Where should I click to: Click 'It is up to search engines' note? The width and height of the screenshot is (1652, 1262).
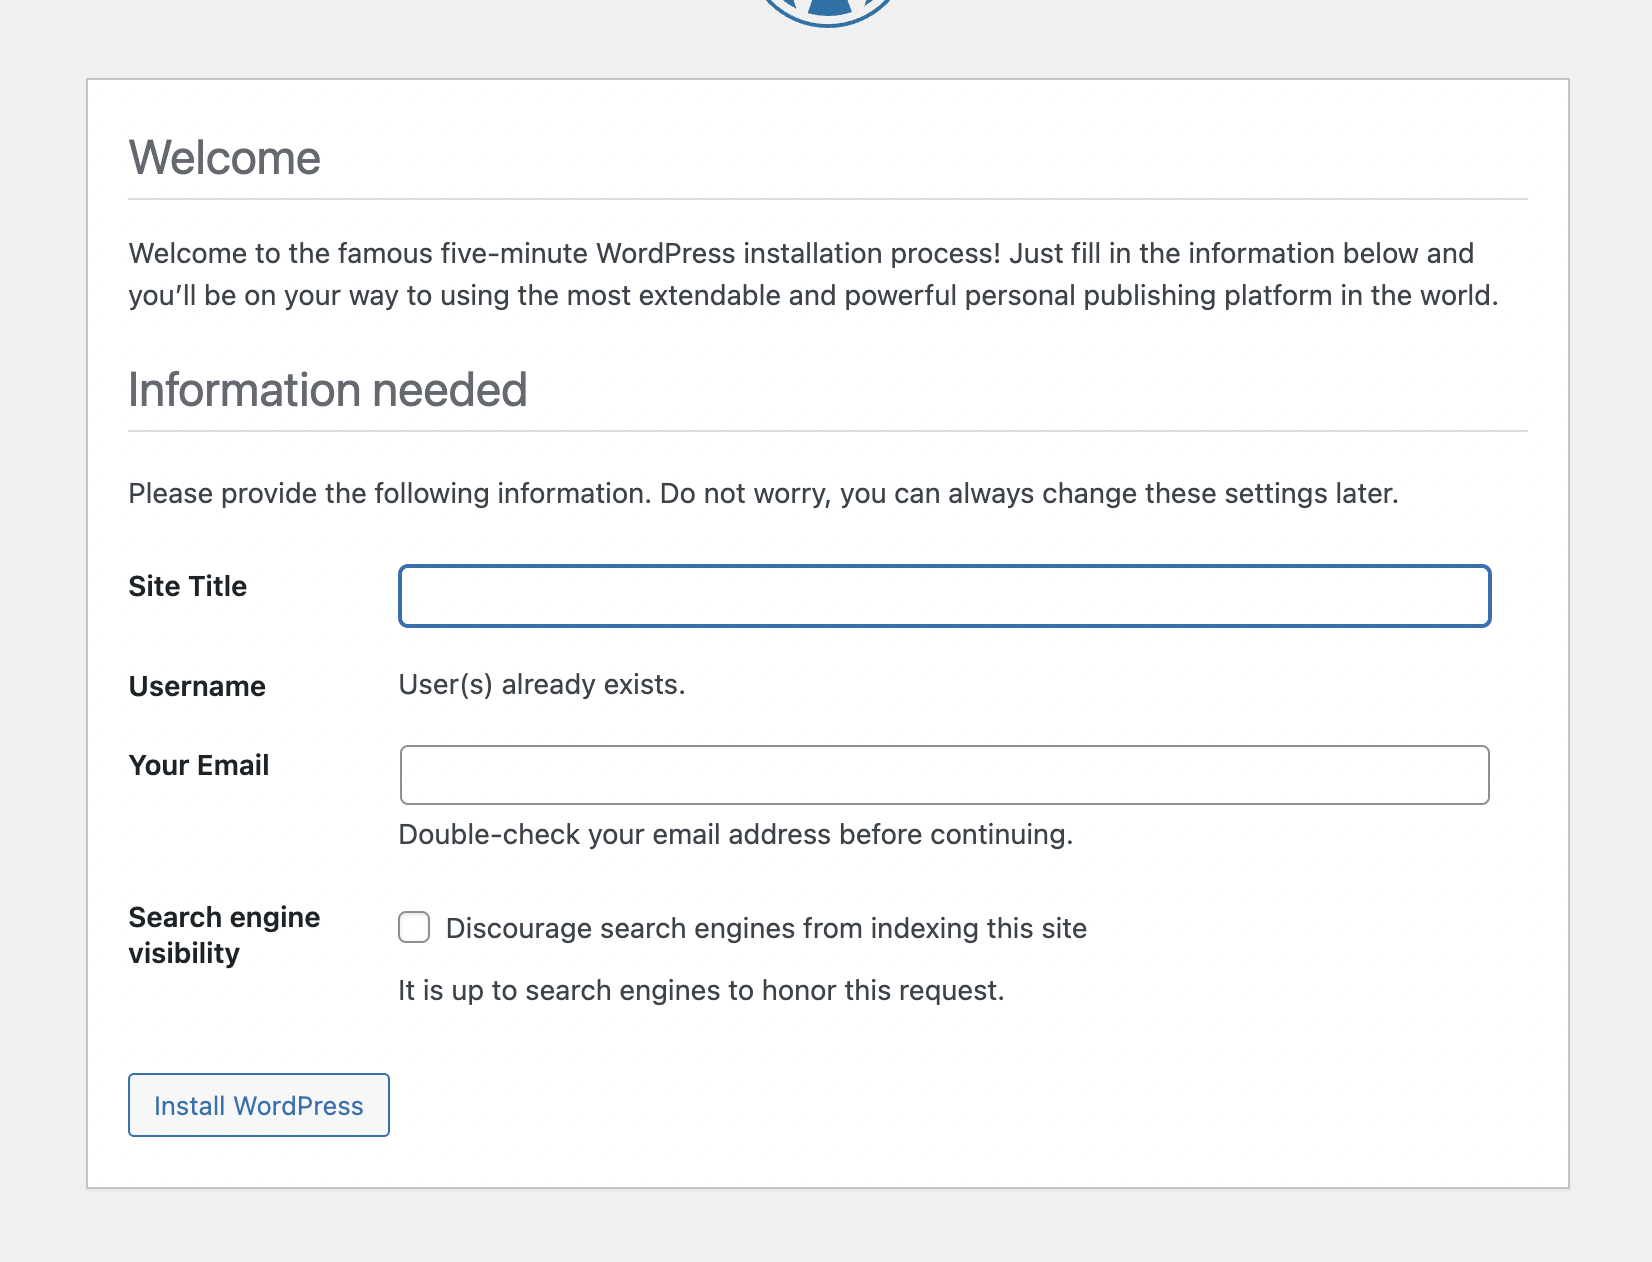point(701,990)
